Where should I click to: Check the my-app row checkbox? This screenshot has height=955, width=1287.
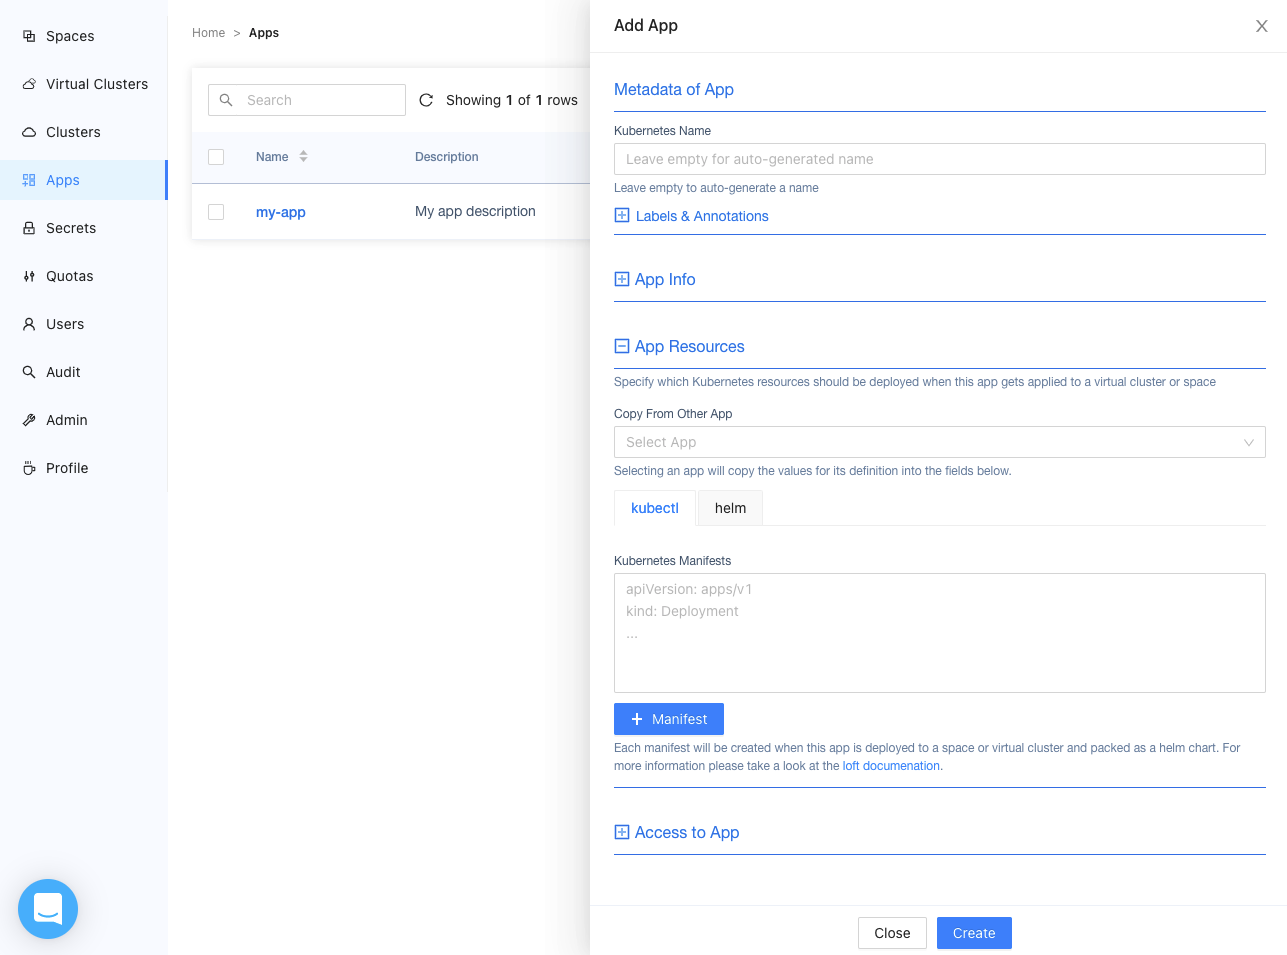click(x=216, y=212)
